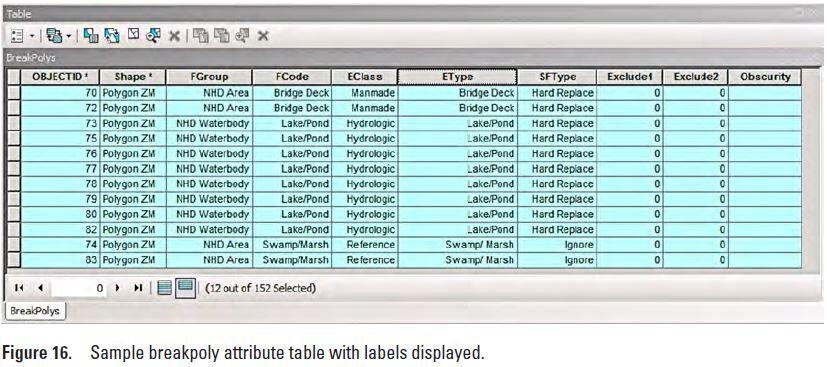Click row selector box for OBJECTID 78

pyautogui.click(x=13, y=184)
